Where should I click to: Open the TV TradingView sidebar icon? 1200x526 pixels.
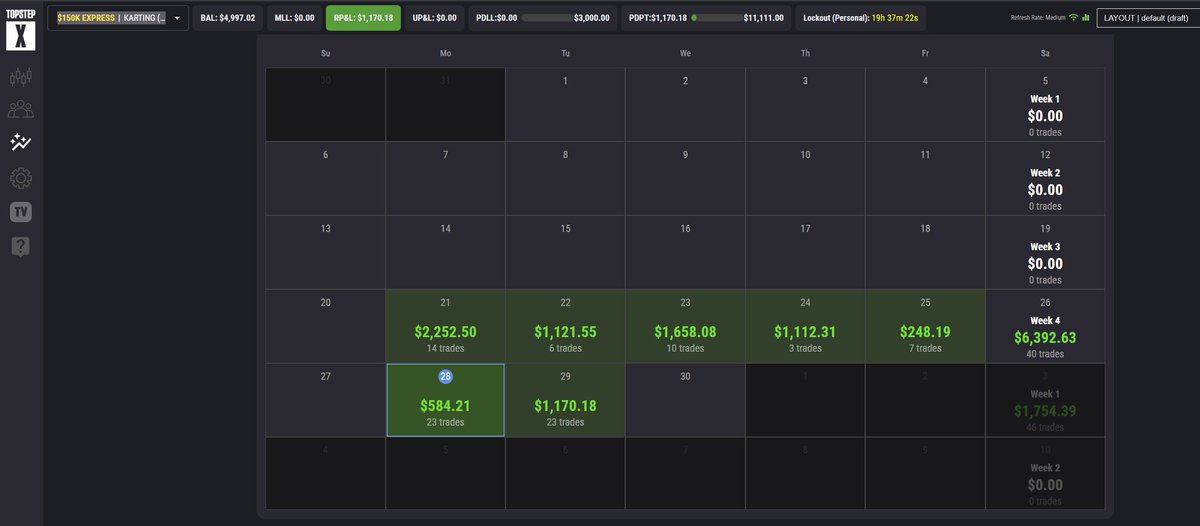21,212
